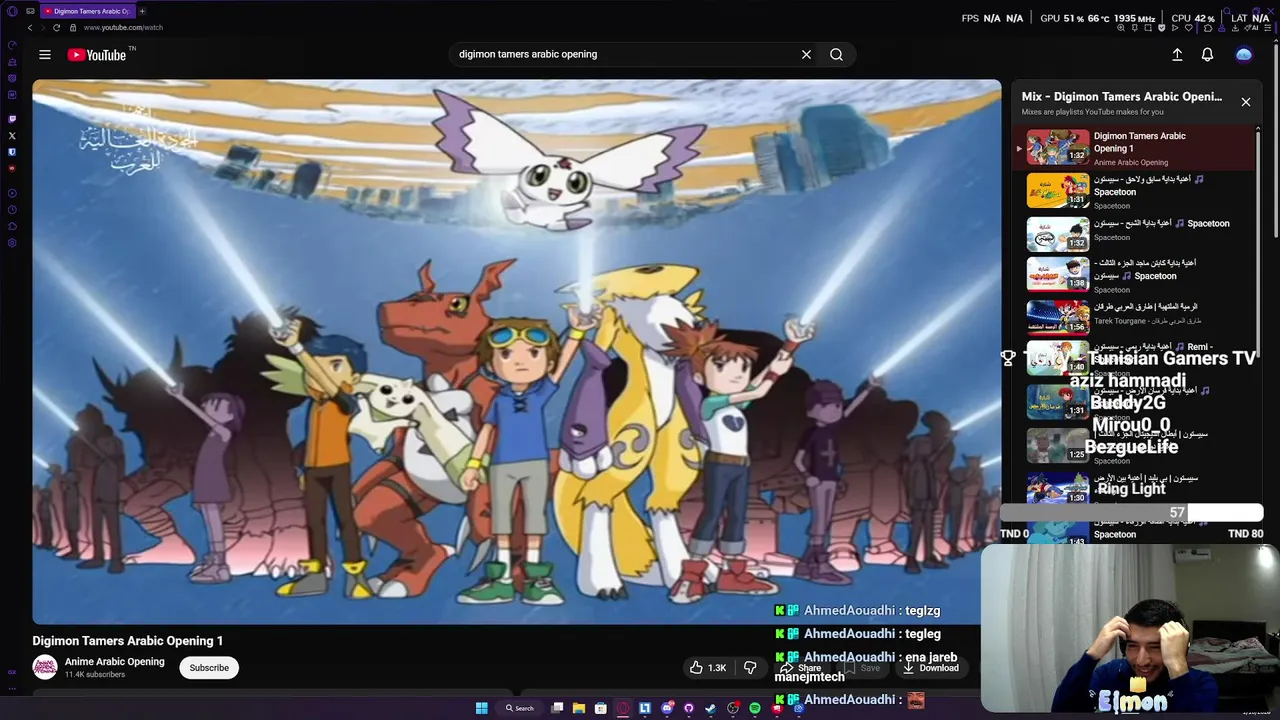Clear the search query with the X
1280x720 pixels.
pos(806,55)
